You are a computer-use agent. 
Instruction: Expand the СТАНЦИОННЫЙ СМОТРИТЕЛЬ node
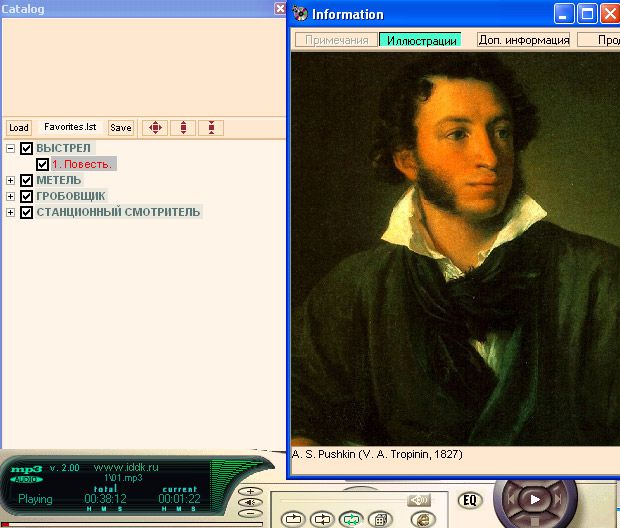[11, 212]
